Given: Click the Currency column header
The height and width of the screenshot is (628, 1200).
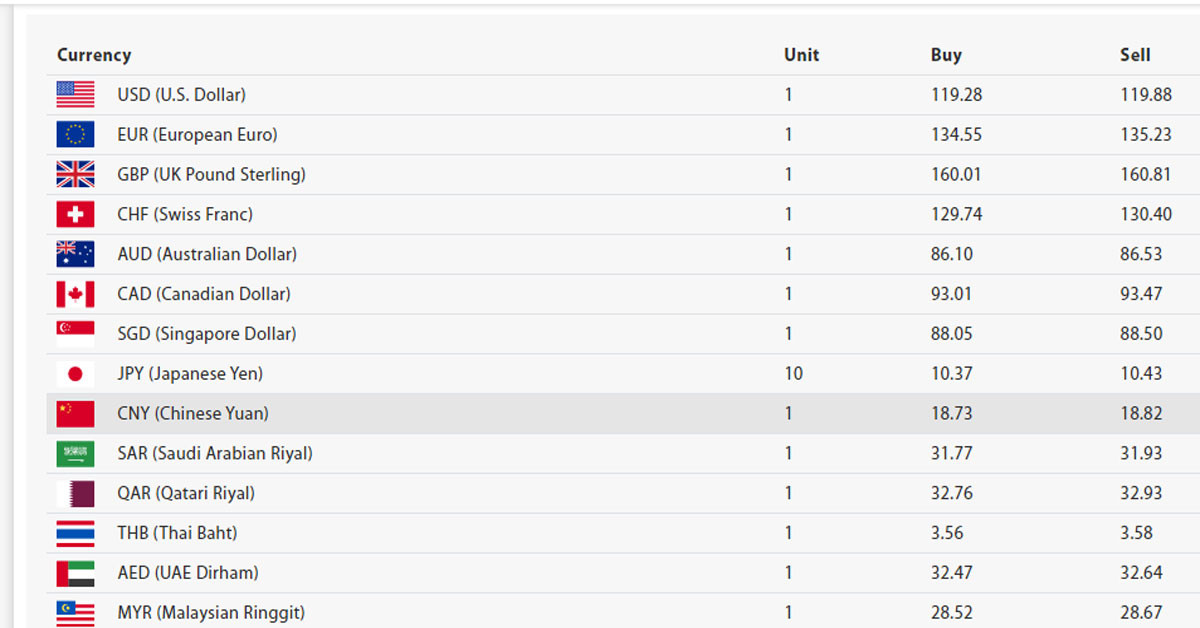Looking at the screenshot, I should 94,55.
